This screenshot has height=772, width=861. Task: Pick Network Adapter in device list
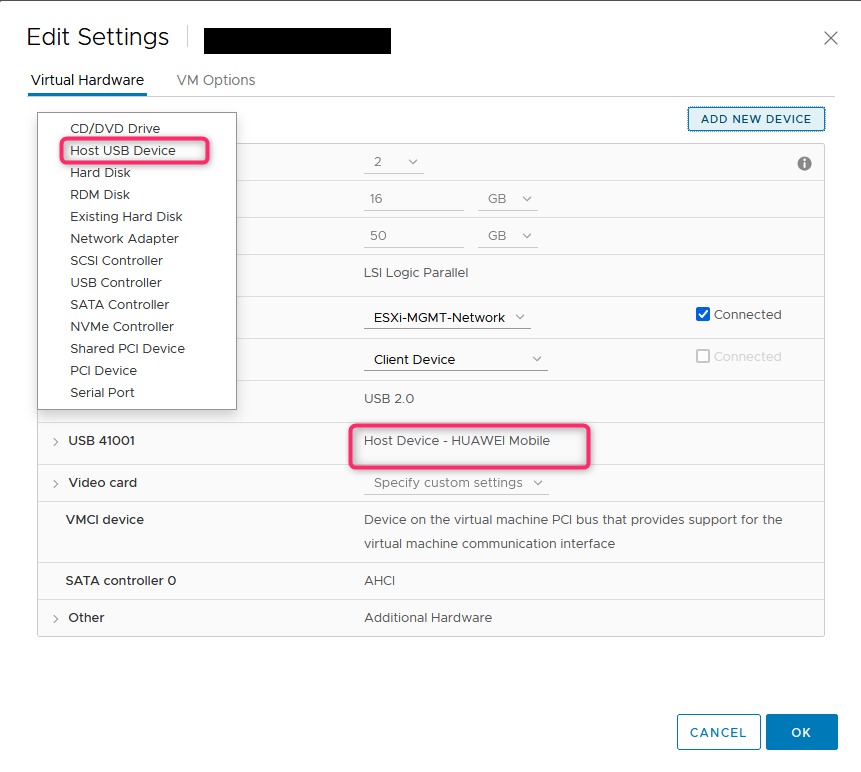(x=124, y=239)
